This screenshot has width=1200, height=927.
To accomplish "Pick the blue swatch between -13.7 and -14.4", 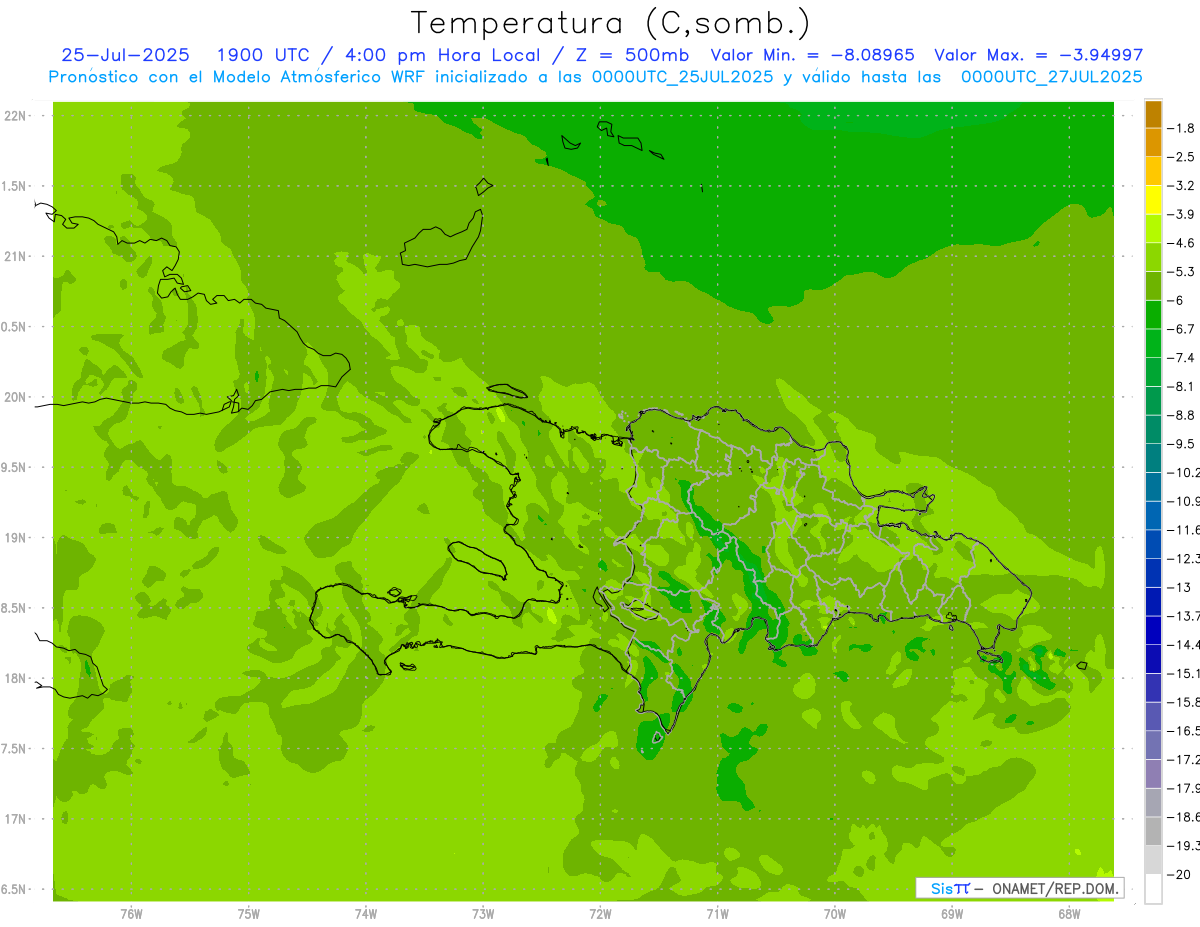I will click(1153, 630).
